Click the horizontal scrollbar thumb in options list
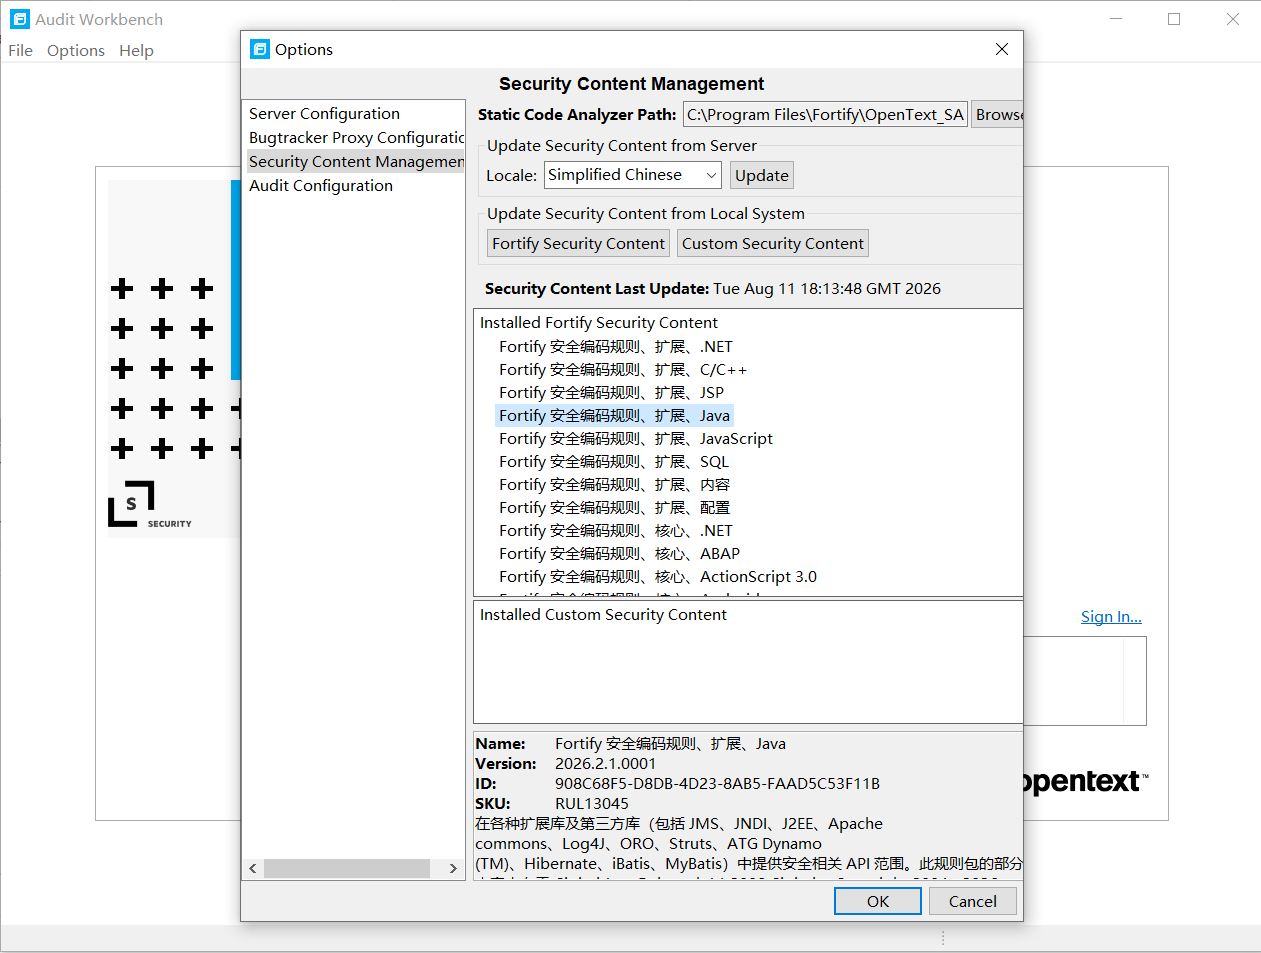Image resolution: width=1261 pixels, height=953 pixels. 347,868
